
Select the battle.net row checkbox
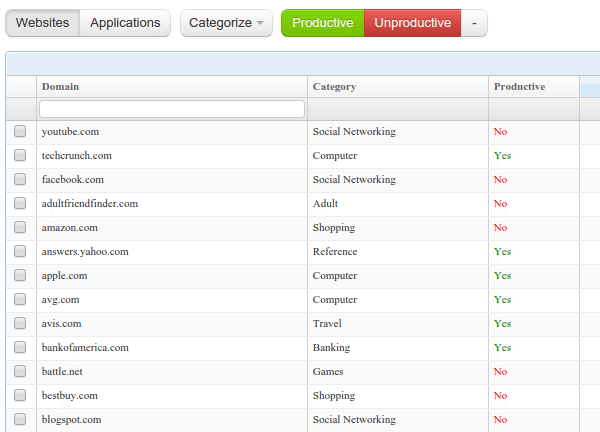(x=20, y=371)
